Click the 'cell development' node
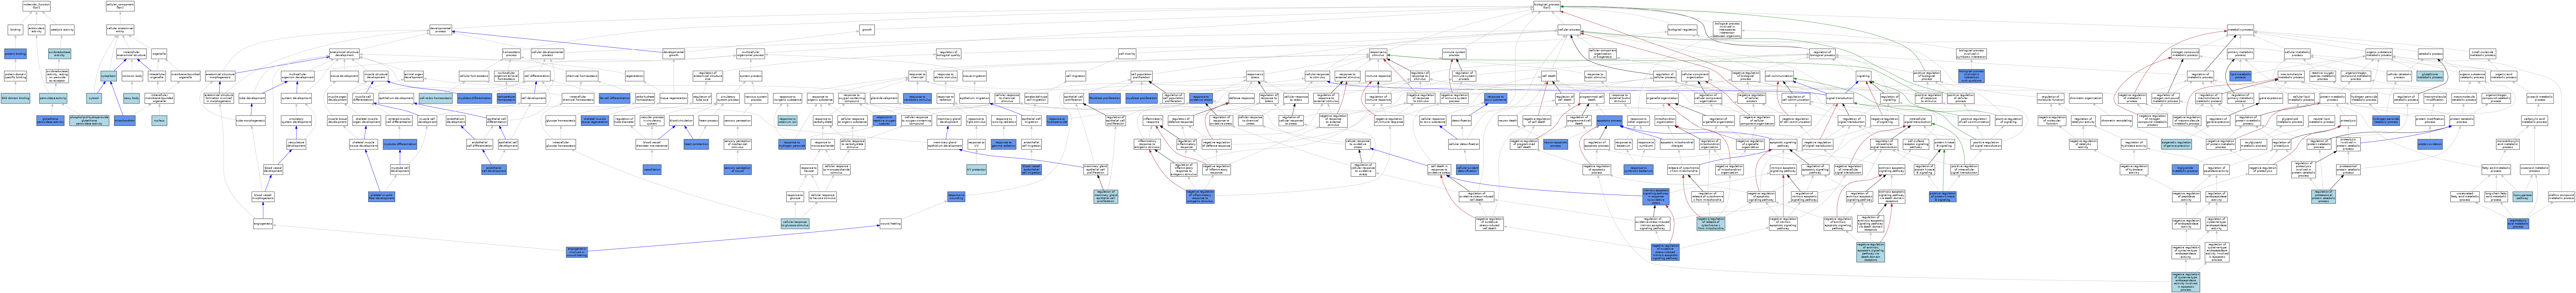 click(x=533, y=98)
